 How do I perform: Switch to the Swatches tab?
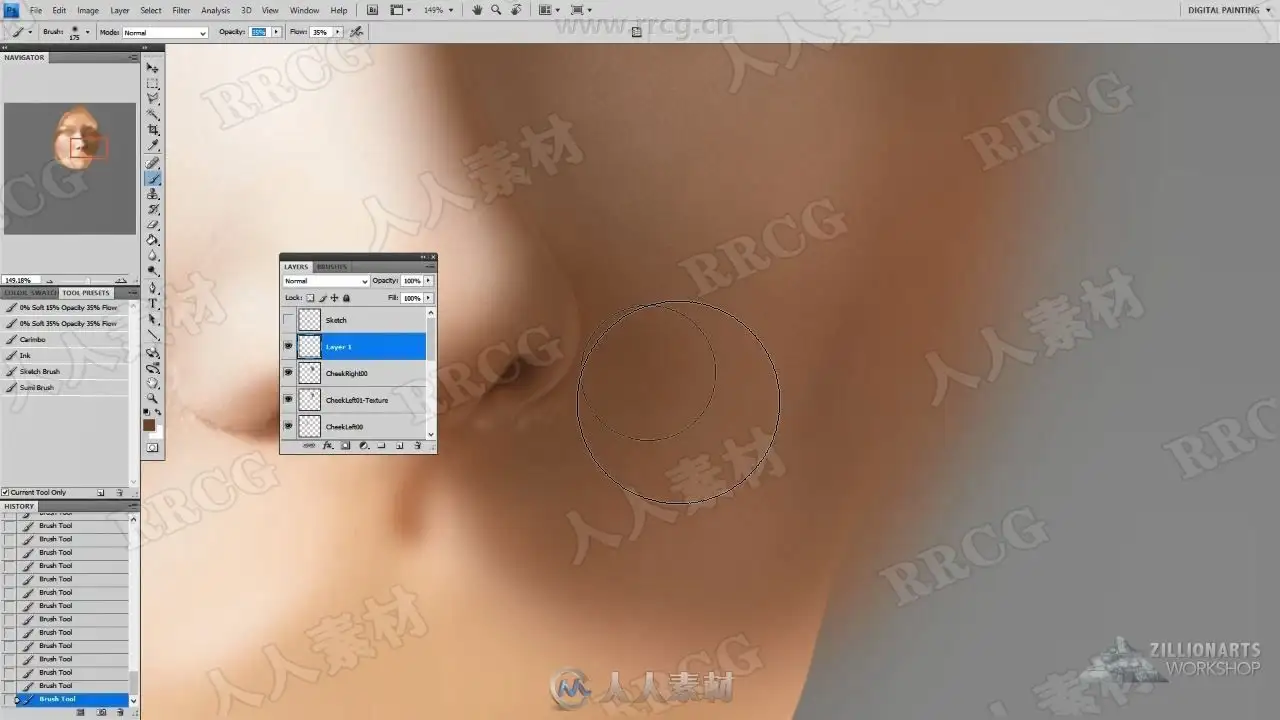44,293
